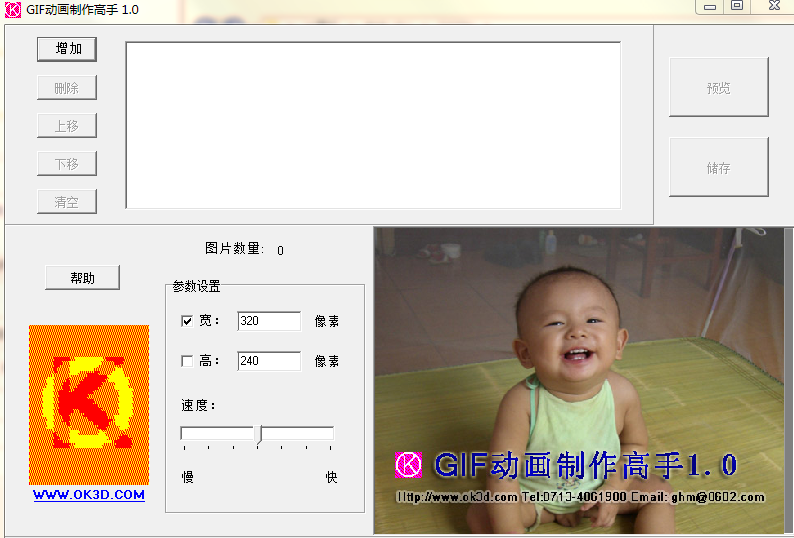Click the width field showing 320

pyautogui.click(x=268, y=321)
